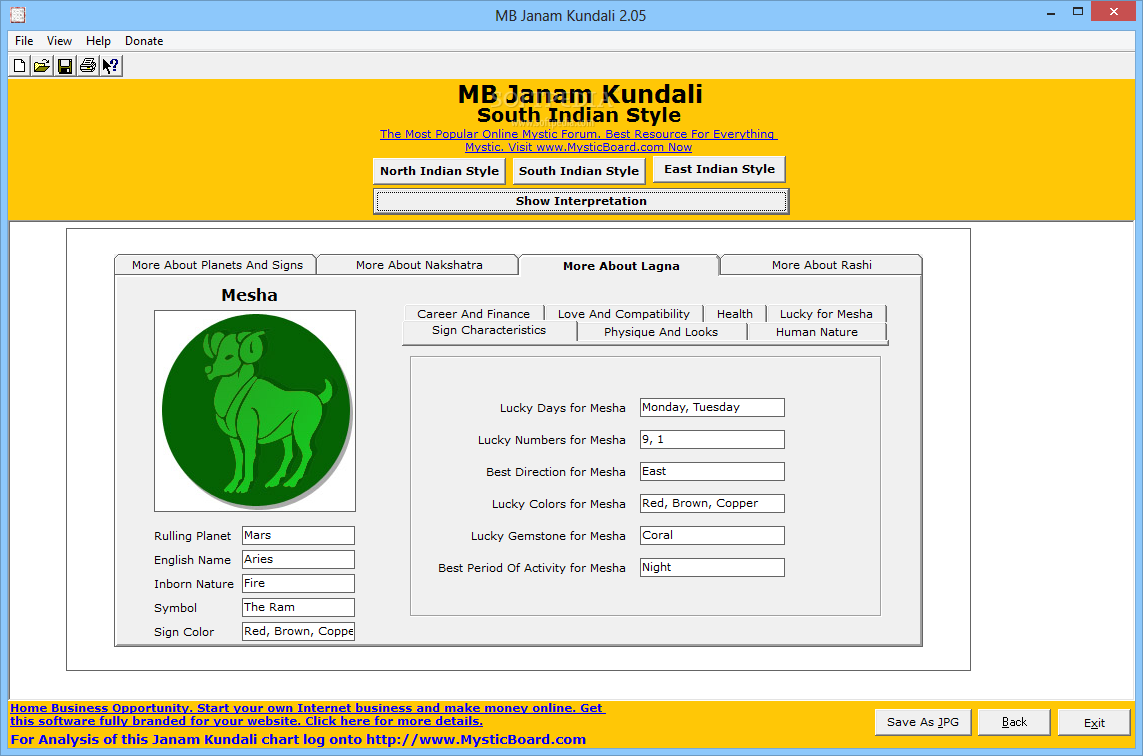Screen dimensions: 1143x756
Task: Click the Mesha ram sign image
Action: click(x=255, y=410)
